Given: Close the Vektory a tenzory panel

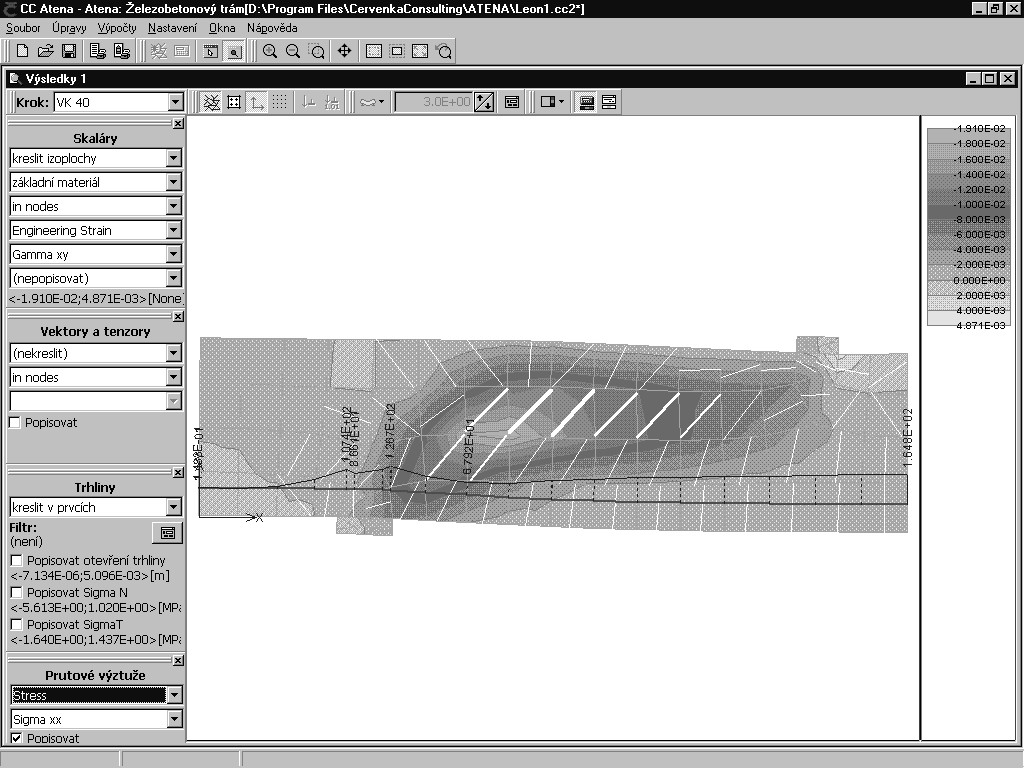Looking at the screenshot, I should click(178, 317).
